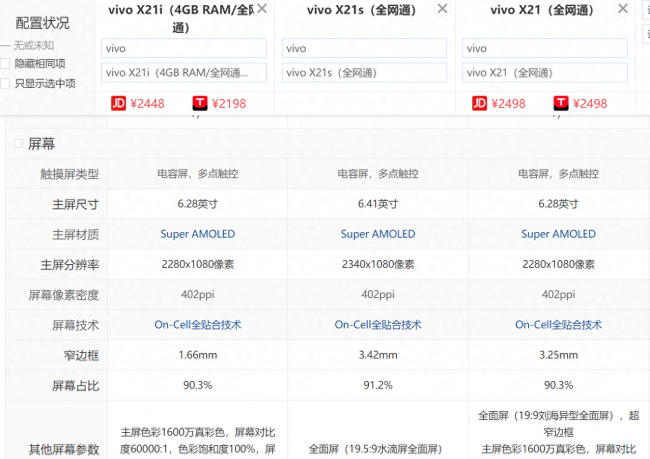The height and width of the screenshot is (459, 650).
Task: Click the 6.41英寸 screen size value
Action: pyautogui.click(x=378, y=204)
